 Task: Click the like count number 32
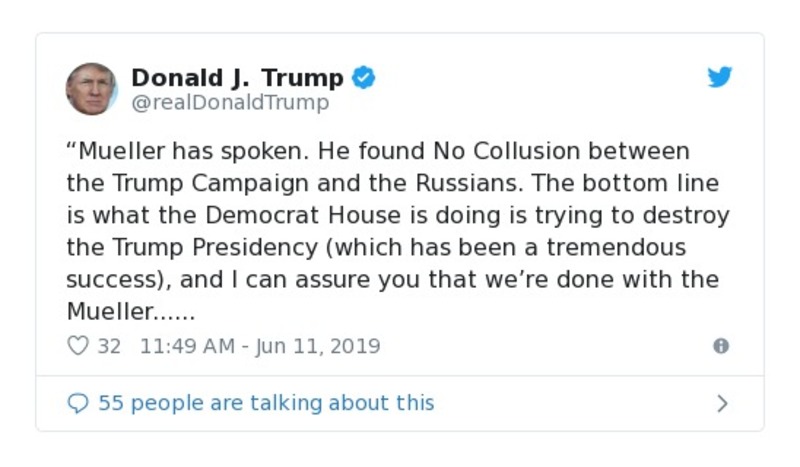point(109,346)
